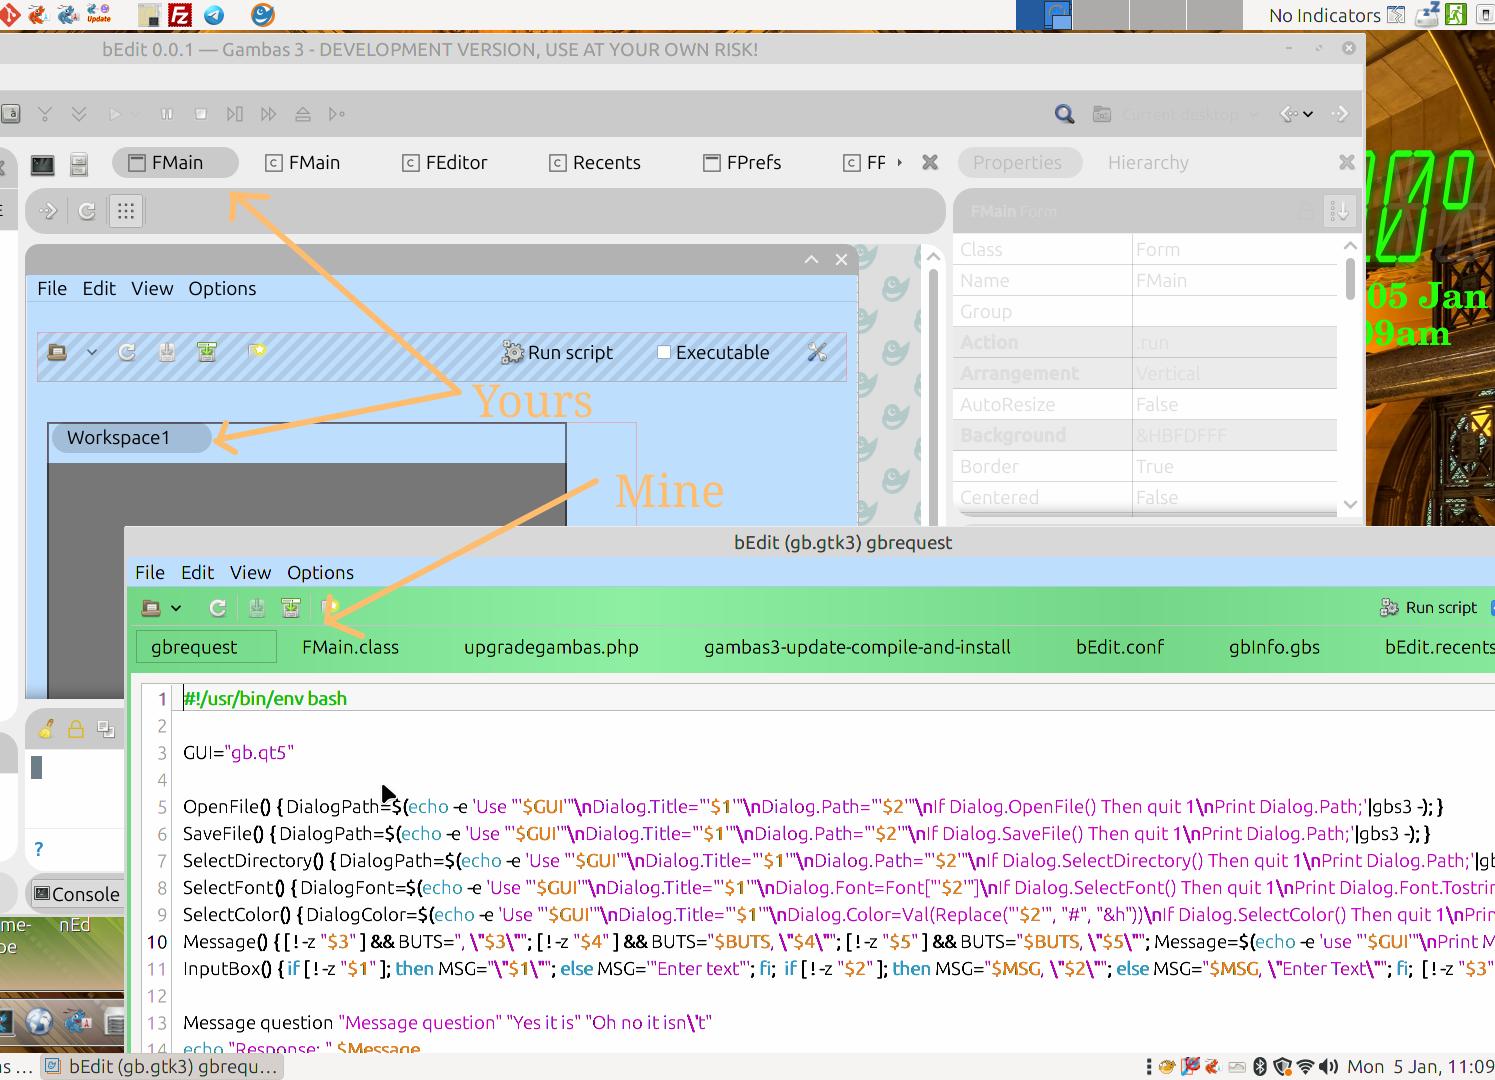Open the Options menu in bEdit gtk3 window

coord(320,572)
